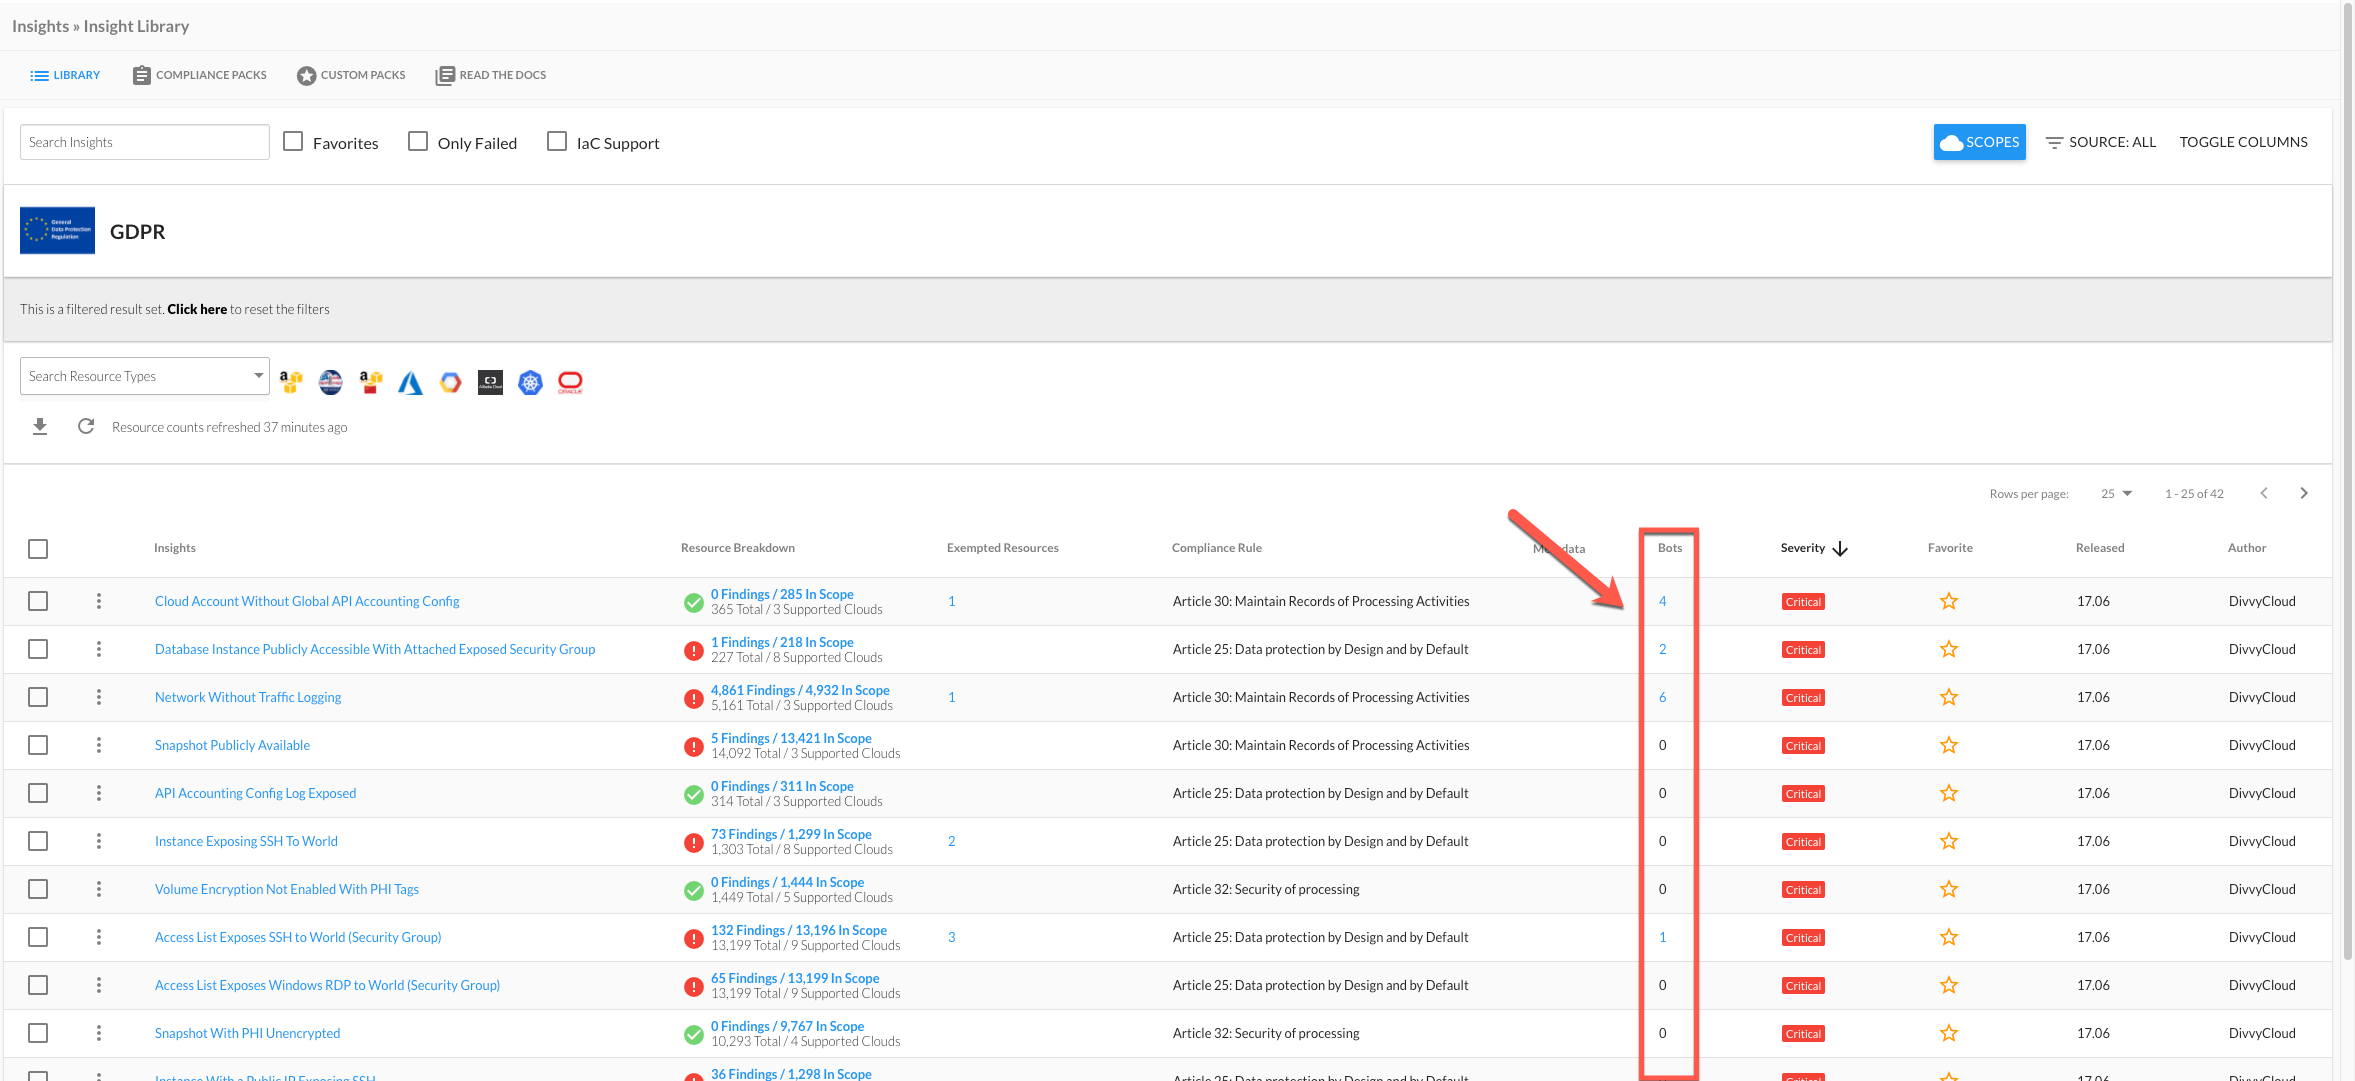Filter by Oracle cloud icon
Image resolution: width=2355 pixels, height=1081 pixels.
coord(570,382)
